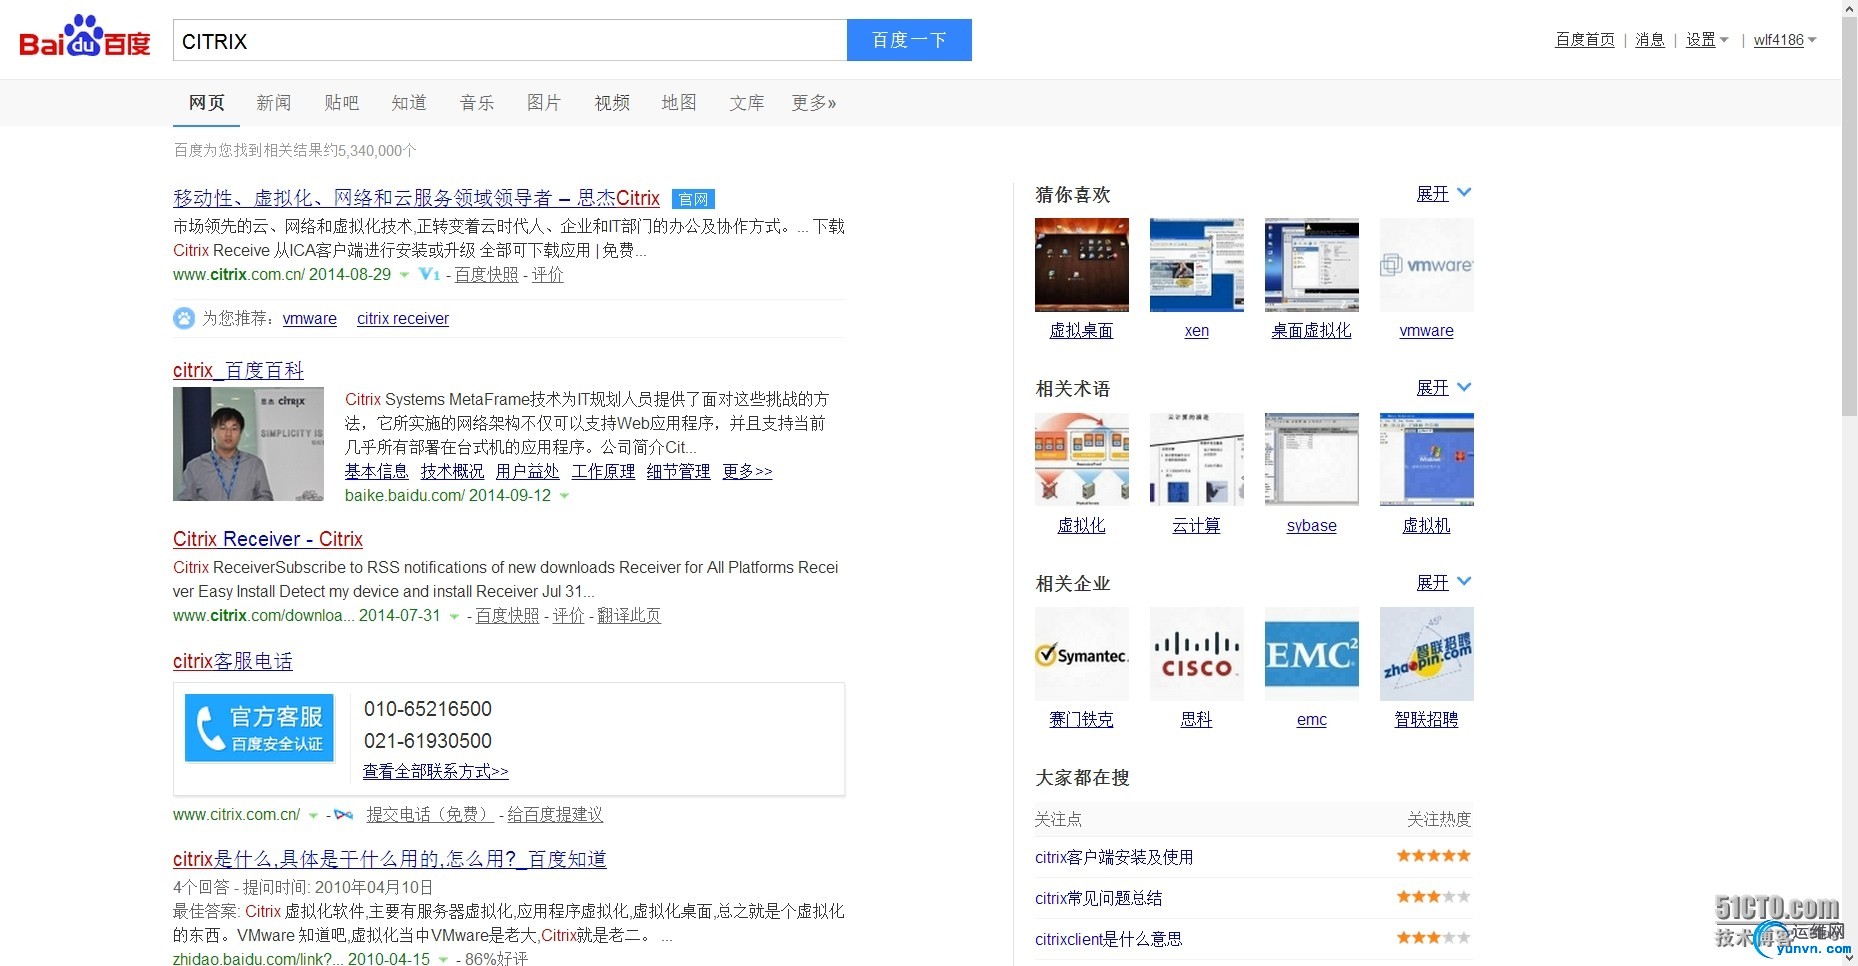Select the 网页 tab
This screenshot has height=966, width=1858.
click(206, 102)
